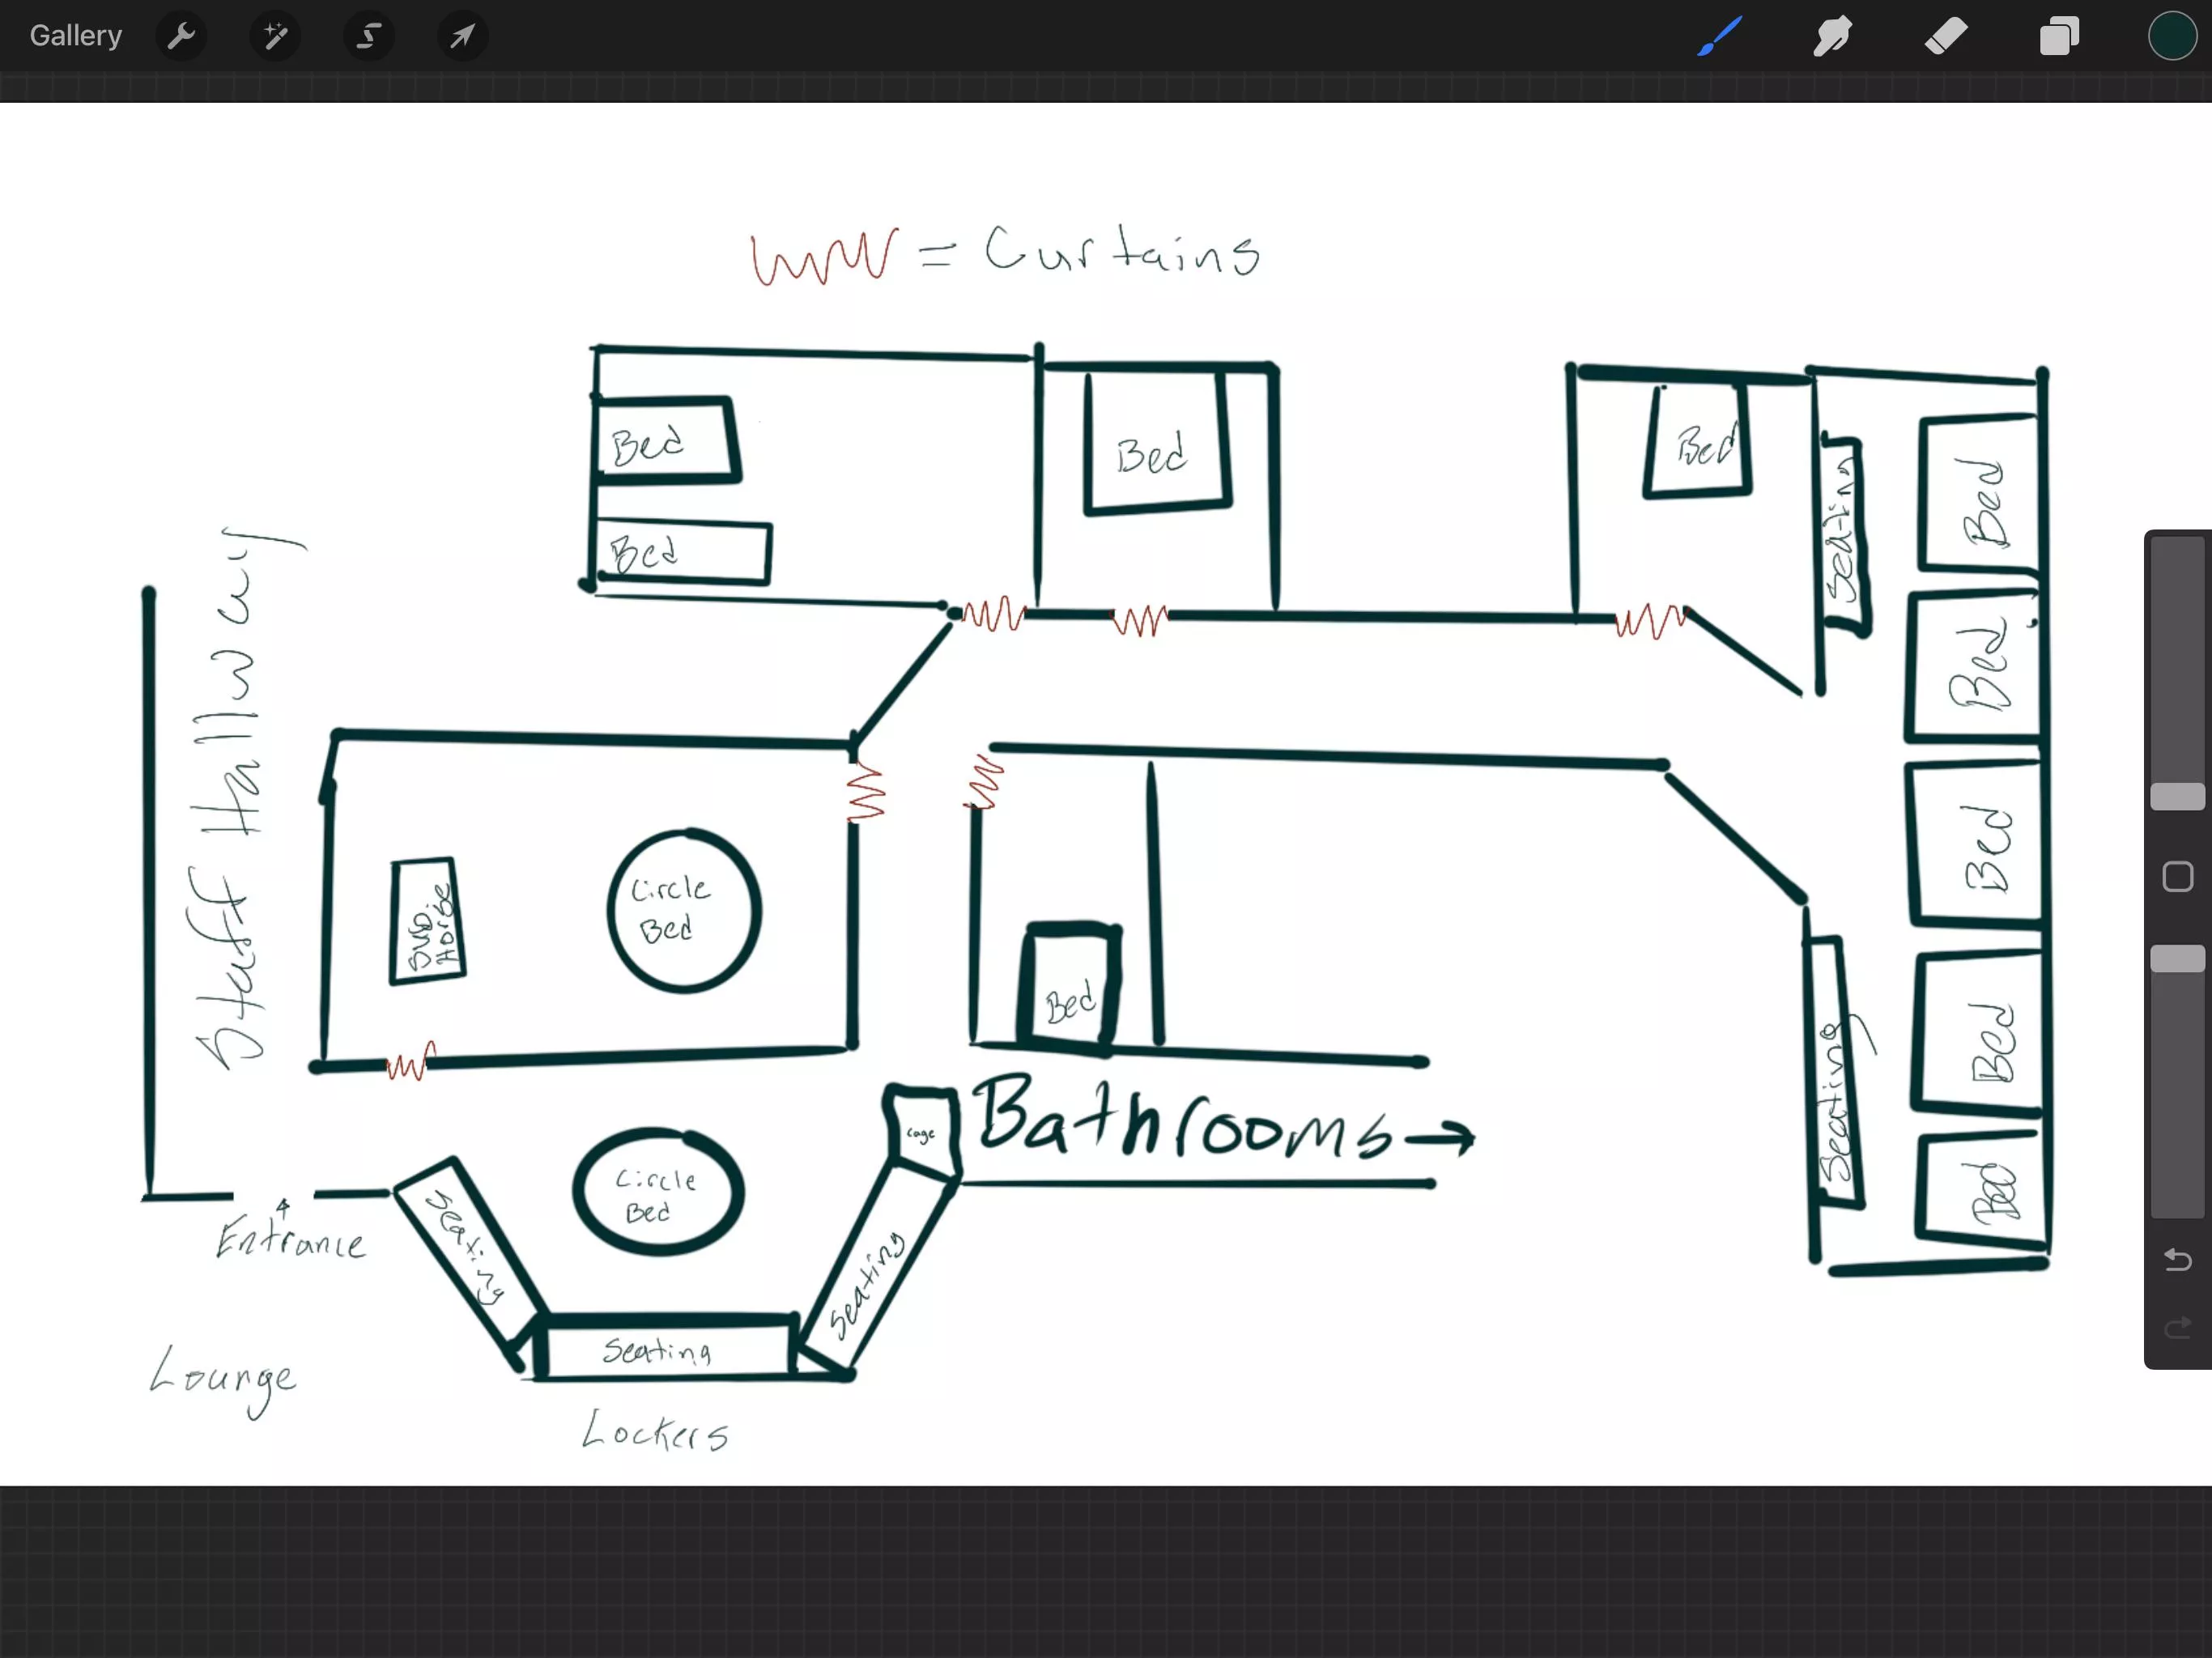Select the Smudge tool
This screenshot has height=1658, width=2212.
tap(1832, 37)
